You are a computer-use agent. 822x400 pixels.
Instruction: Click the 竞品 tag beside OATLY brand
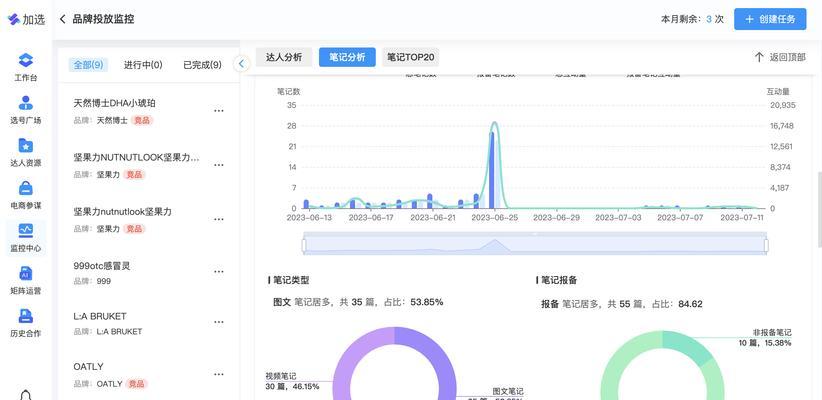137,384
